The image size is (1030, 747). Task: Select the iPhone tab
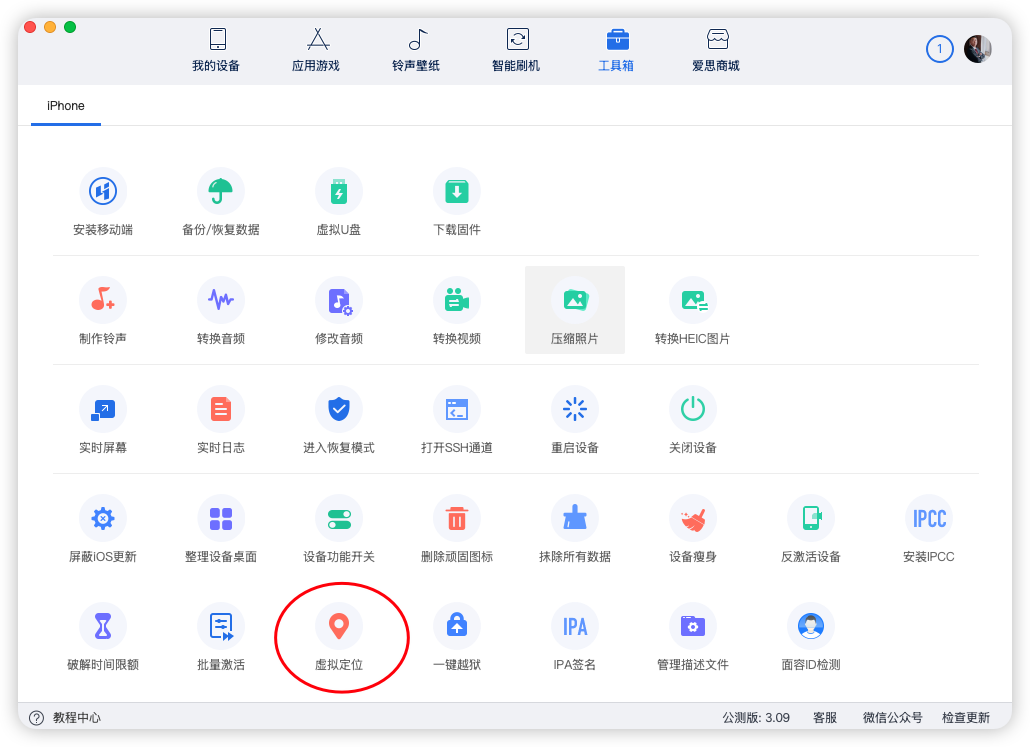(65, 105)
